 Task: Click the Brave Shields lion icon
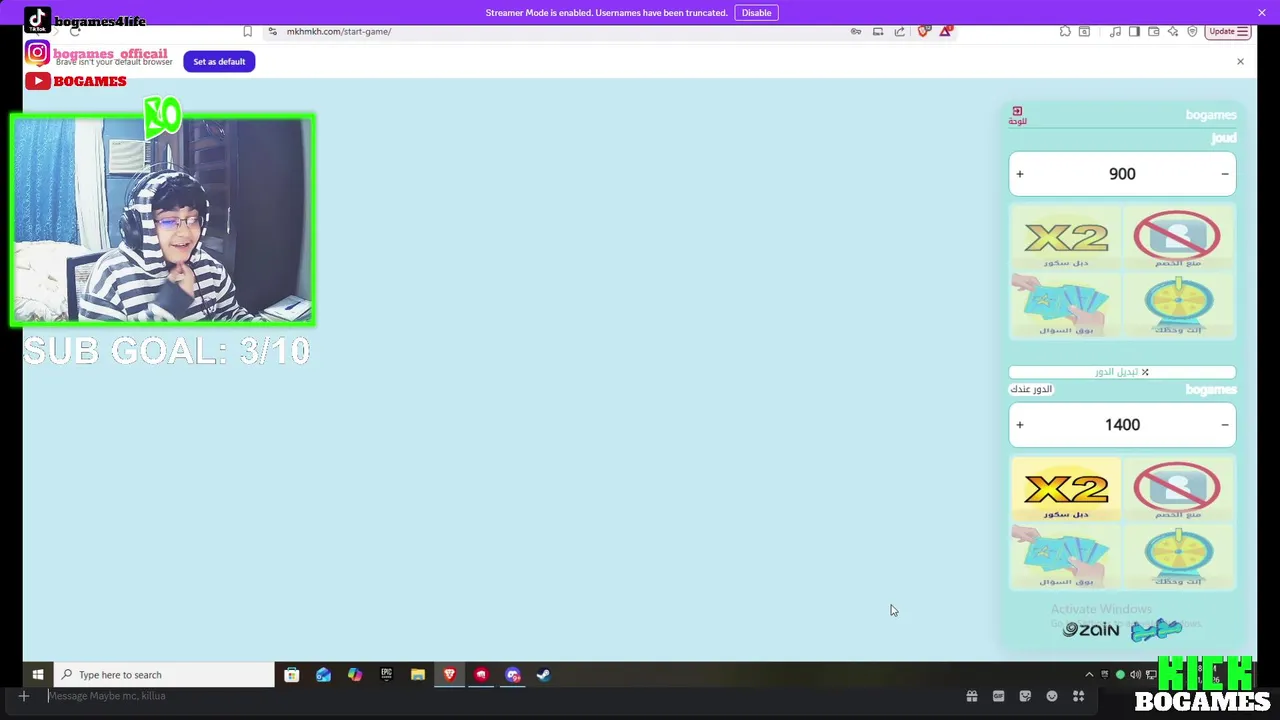924,31
